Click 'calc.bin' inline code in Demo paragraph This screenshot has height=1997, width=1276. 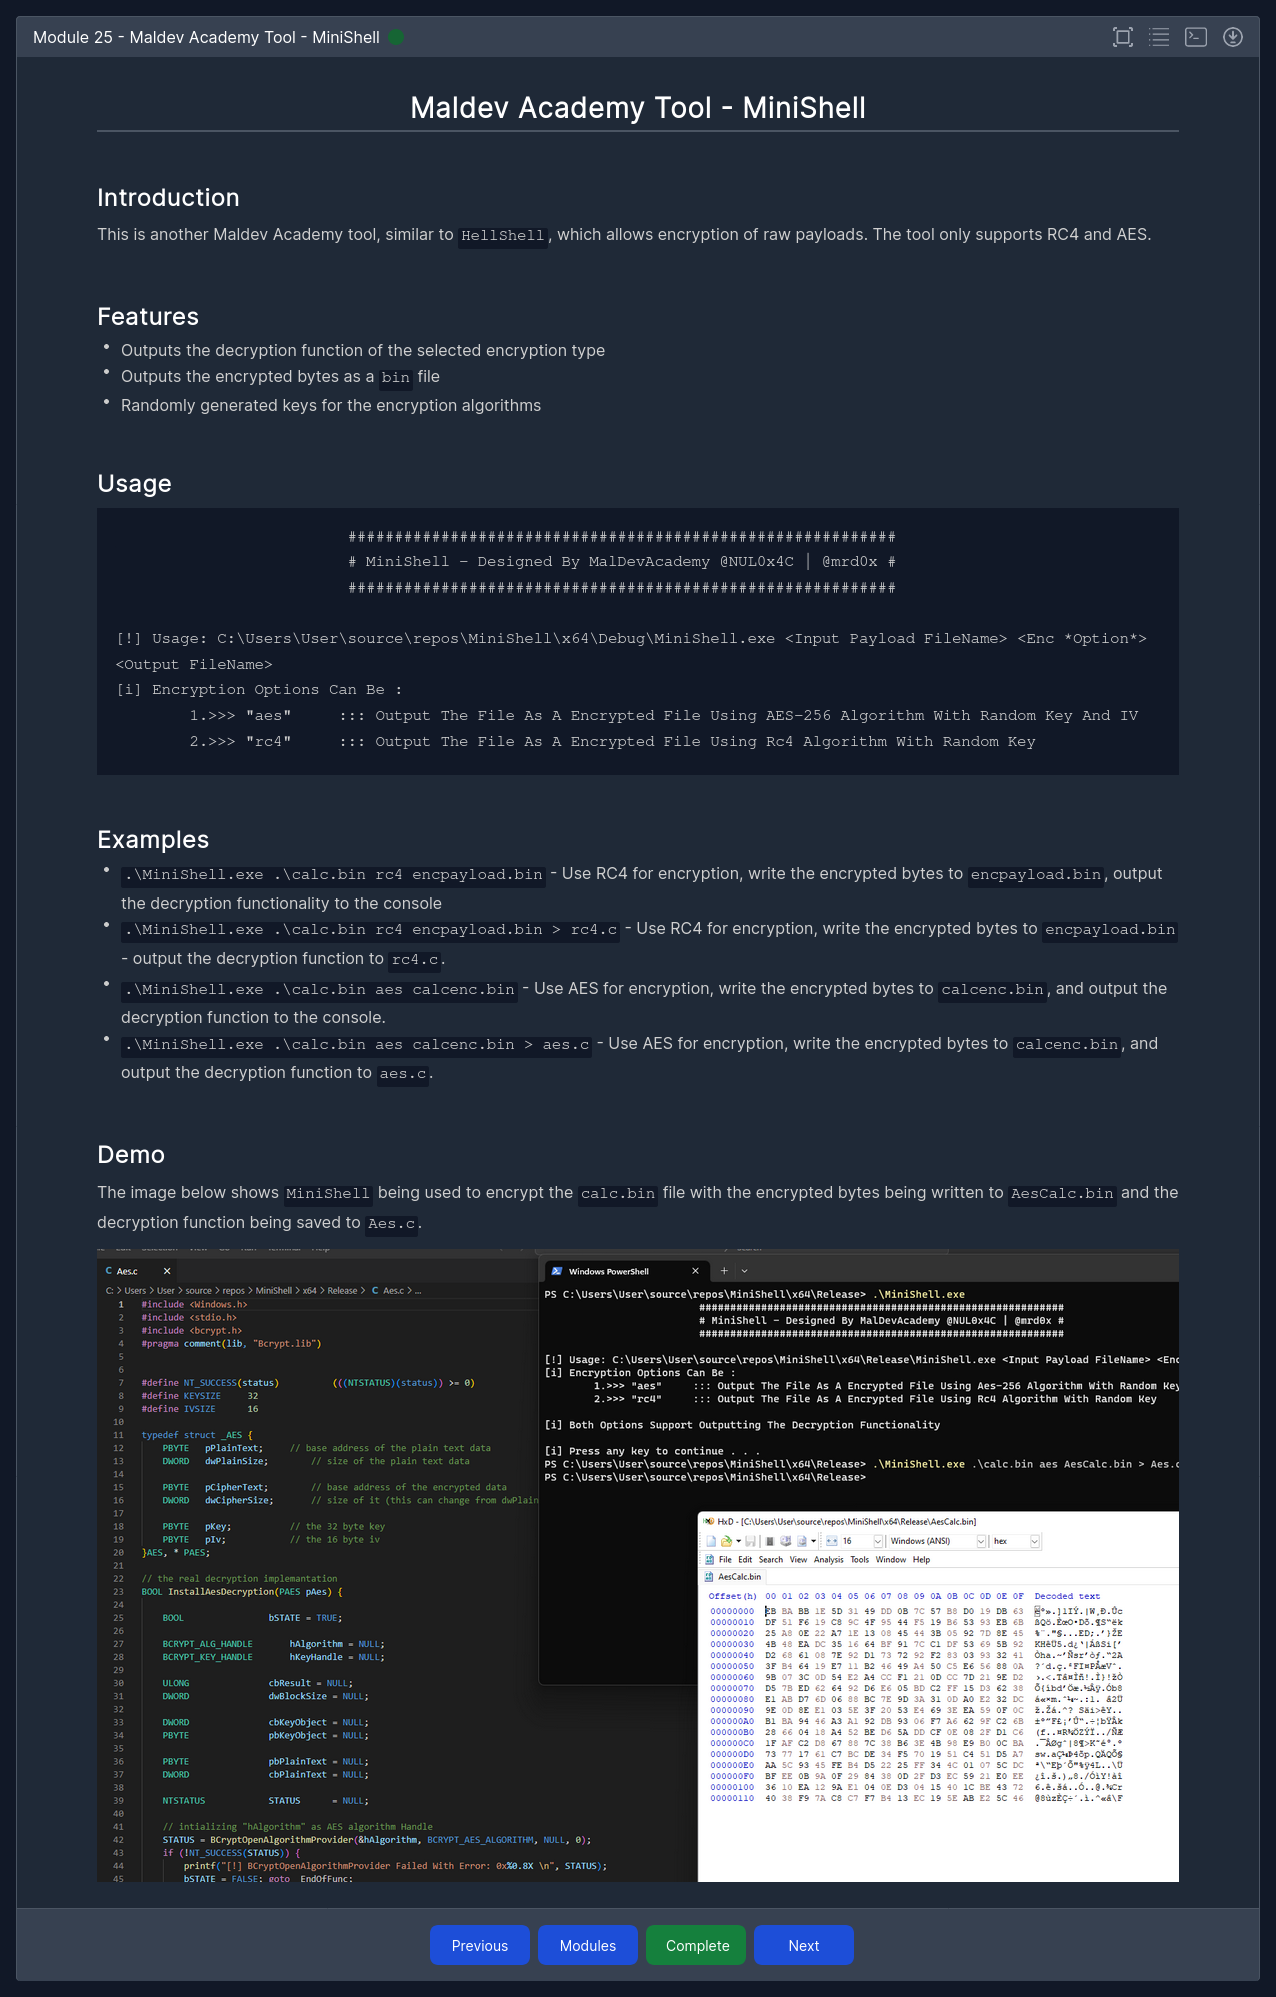(618, 1193)
